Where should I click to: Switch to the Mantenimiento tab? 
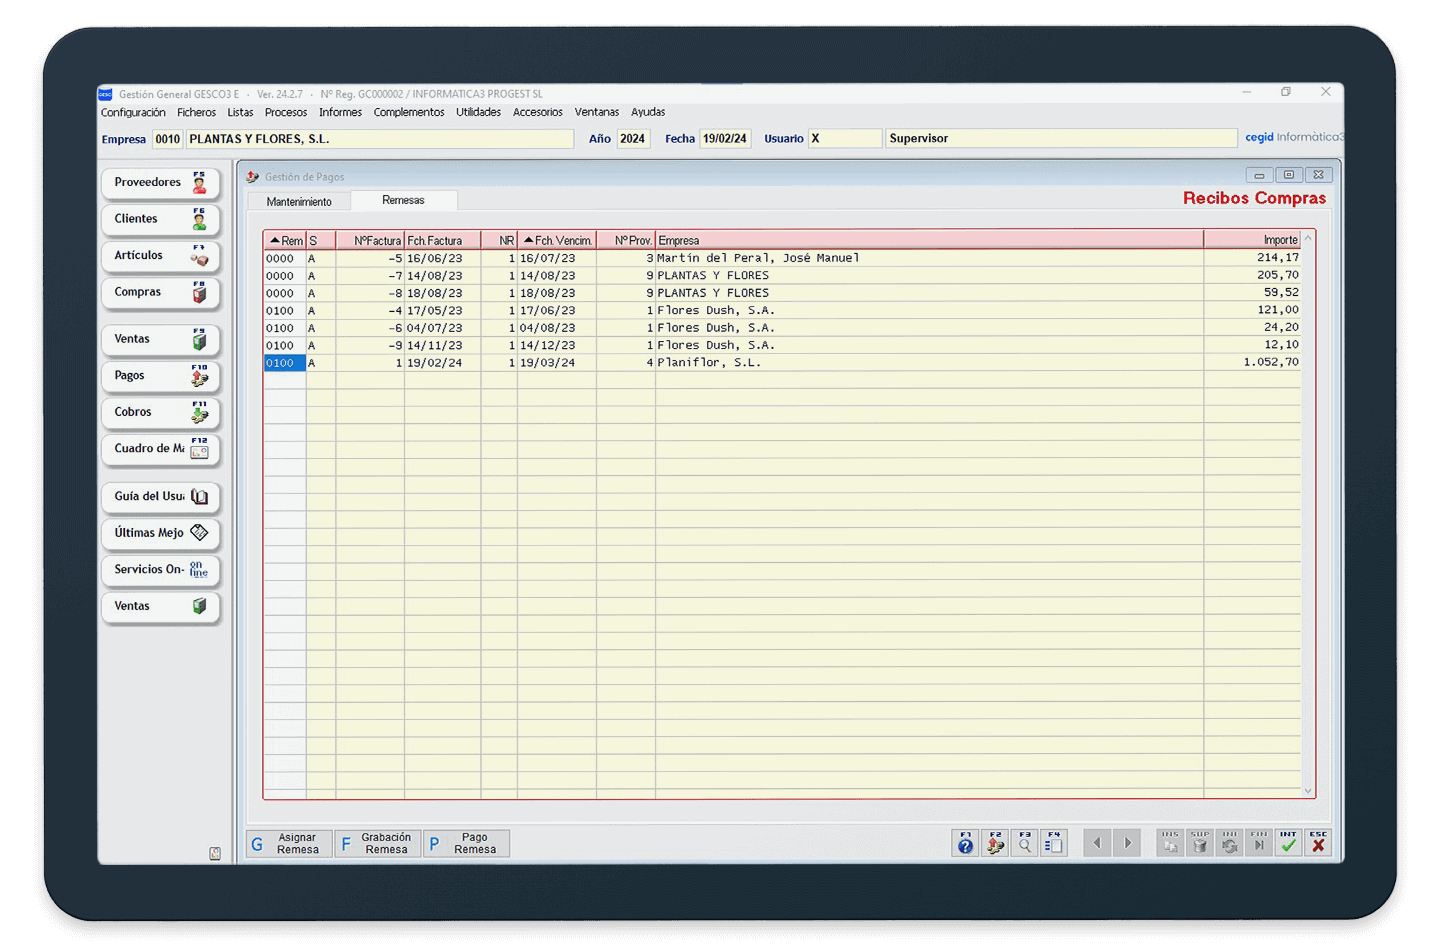click(299, 202)
